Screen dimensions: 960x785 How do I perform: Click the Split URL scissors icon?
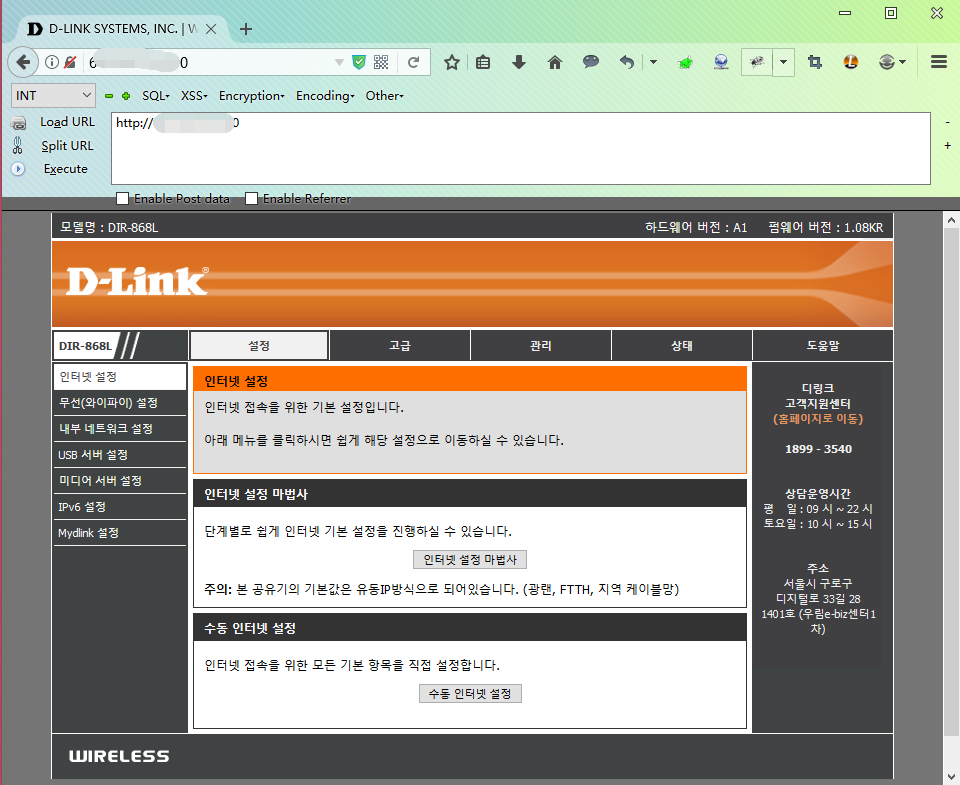(17, 146)
